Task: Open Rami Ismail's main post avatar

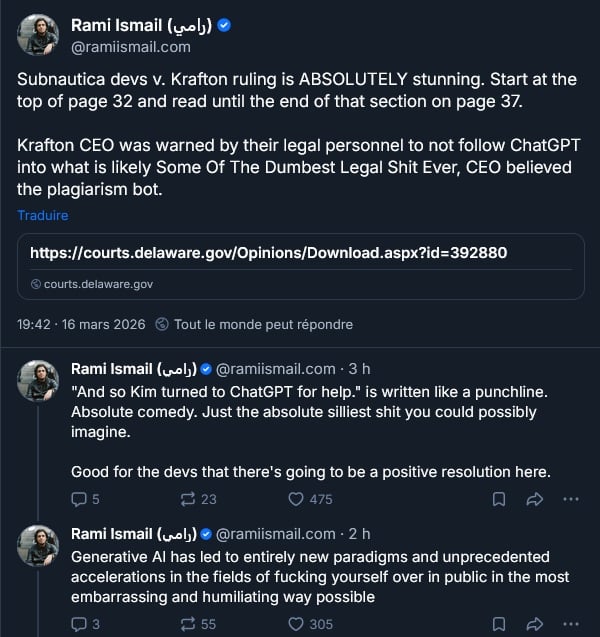Action: click(38, 35)
